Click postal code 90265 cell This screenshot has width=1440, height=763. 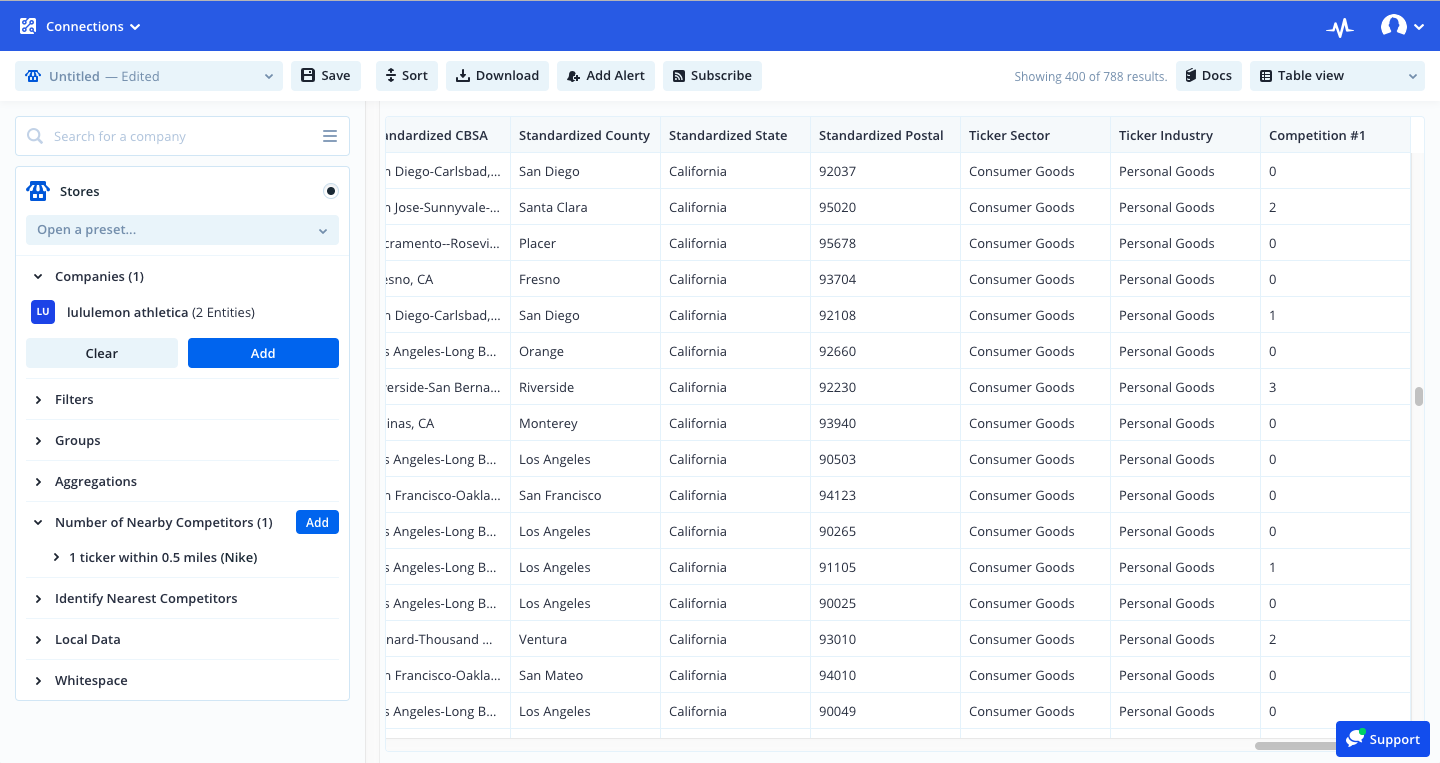coord(885,531)
